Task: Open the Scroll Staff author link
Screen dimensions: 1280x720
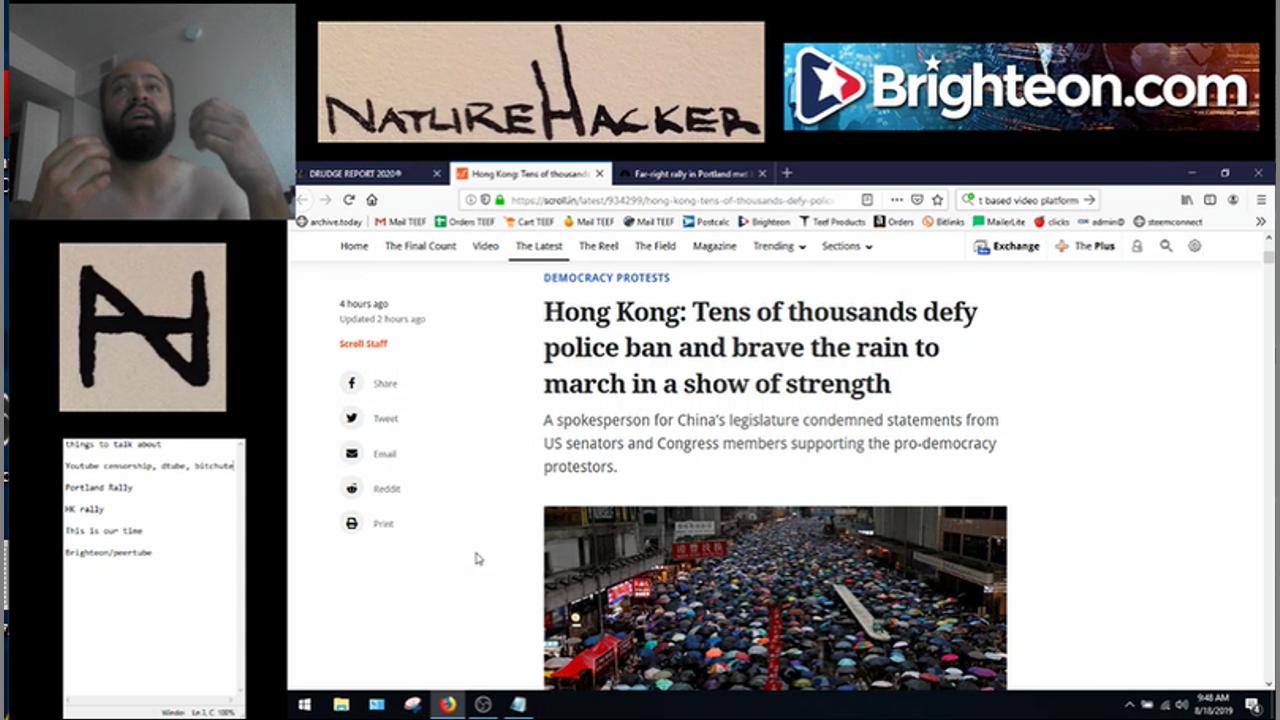Action: coord(363,344)
